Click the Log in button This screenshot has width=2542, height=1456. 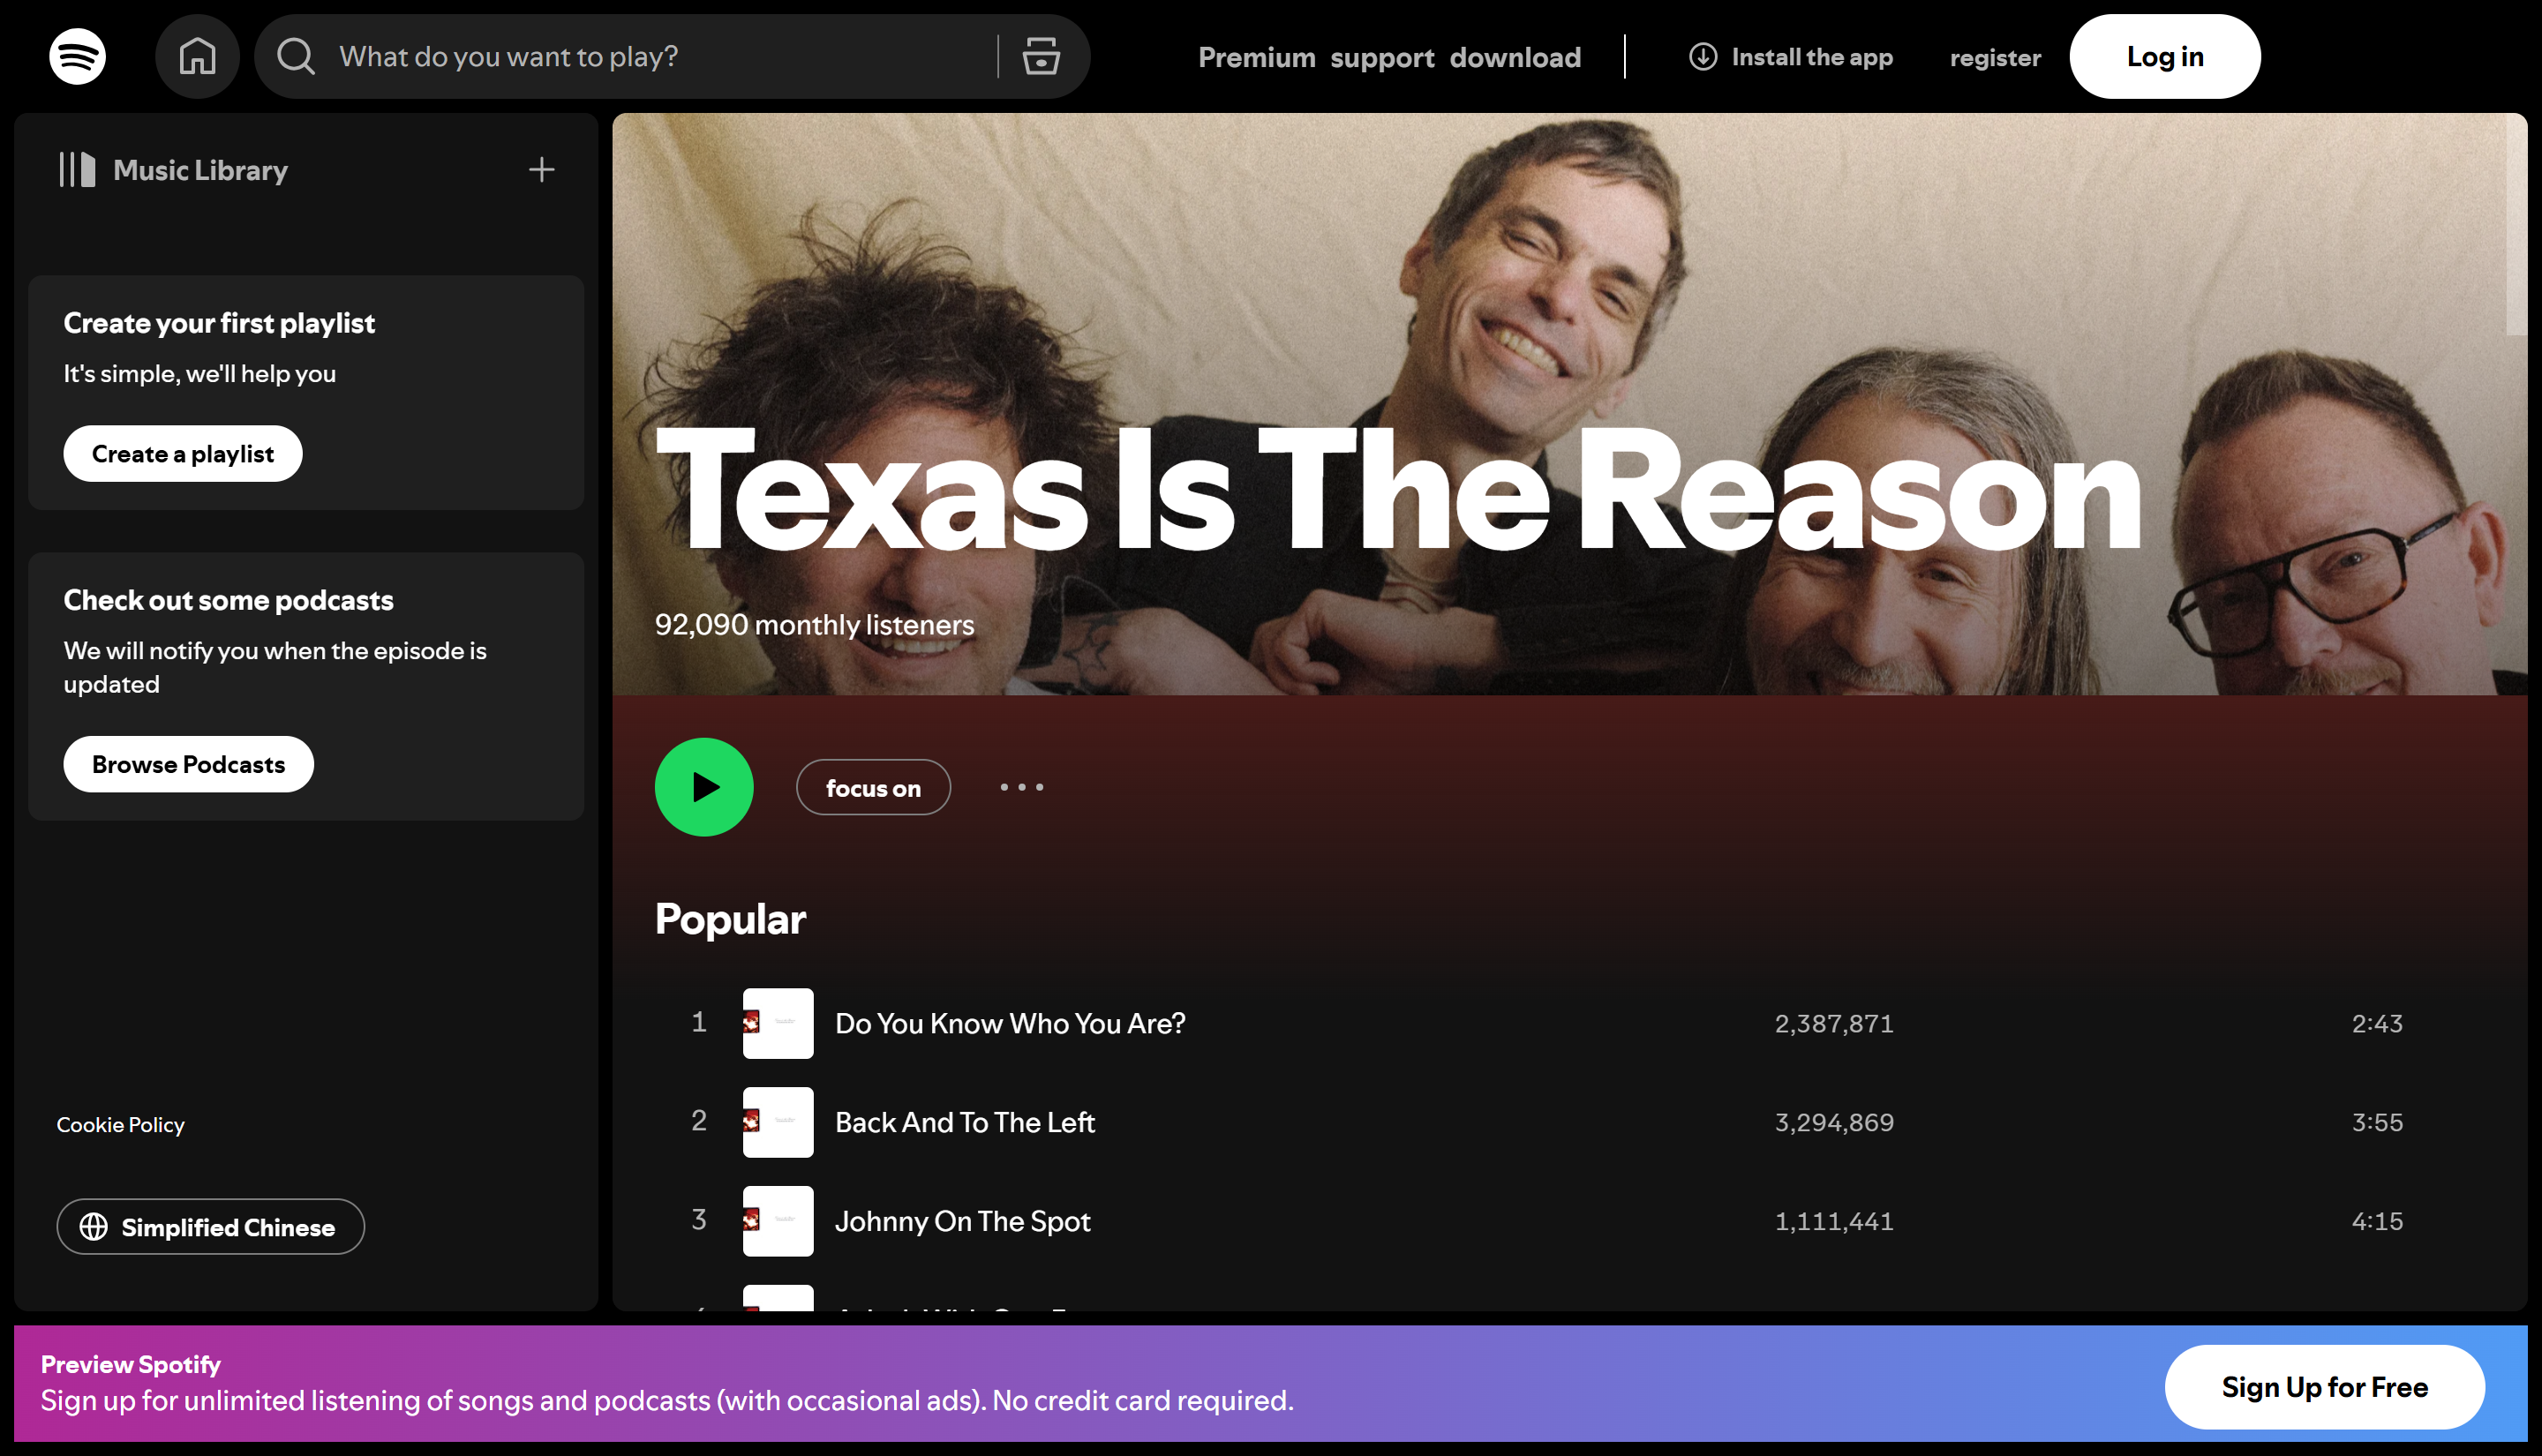(x=2164, y=57)
